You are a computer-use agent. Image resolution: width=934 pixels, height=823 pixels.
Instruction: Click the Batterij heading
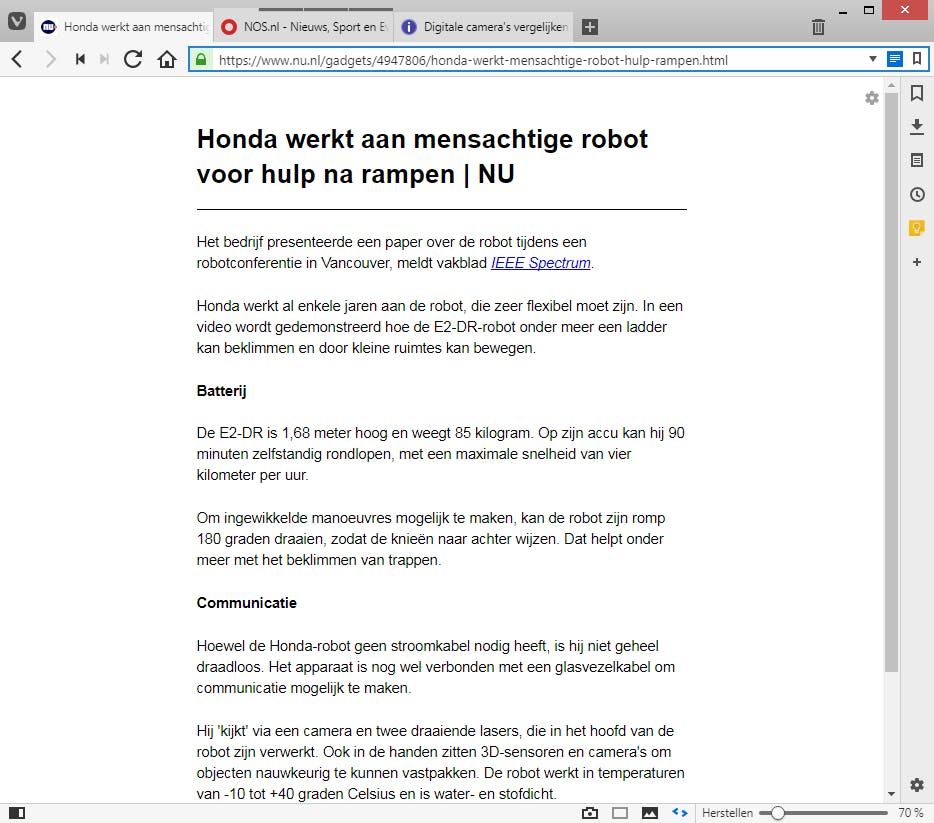(x=221, y=391)
